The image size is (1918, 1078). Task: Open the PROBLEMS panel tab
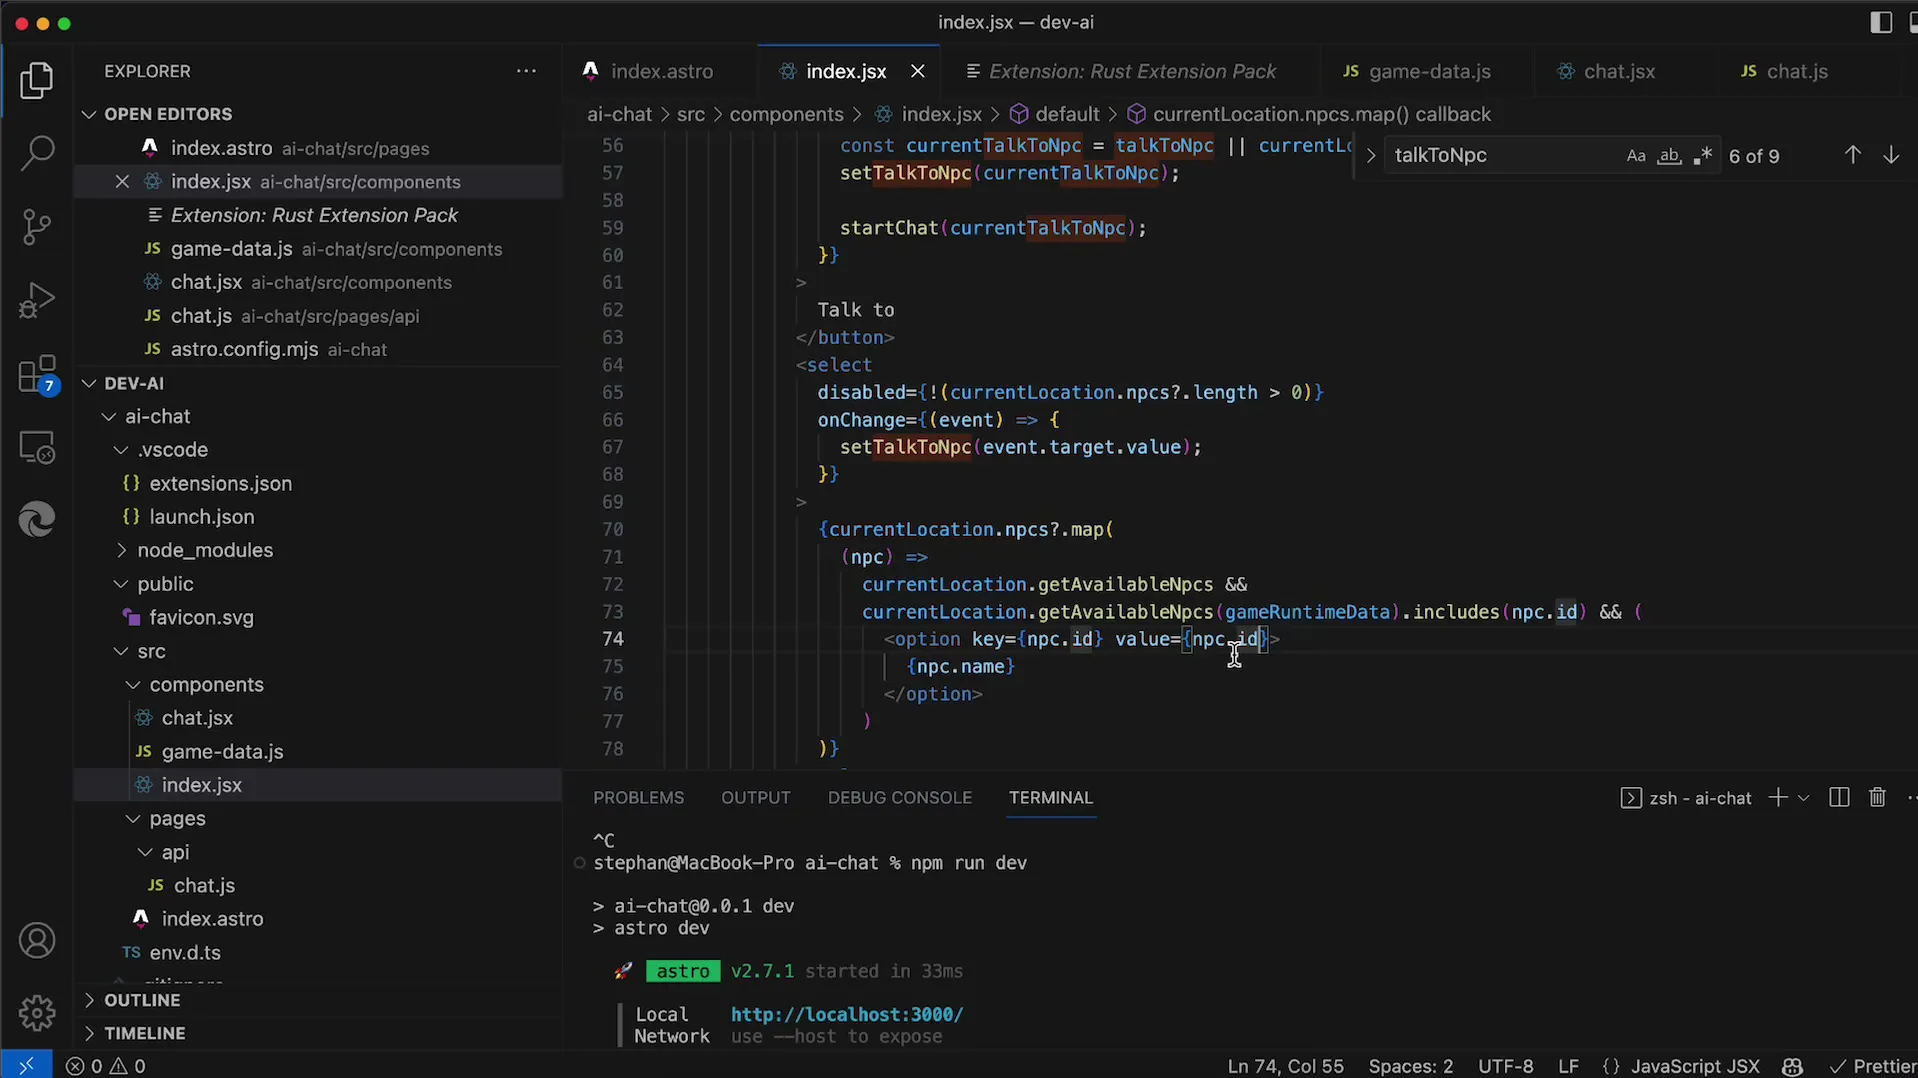click(638, 798)
